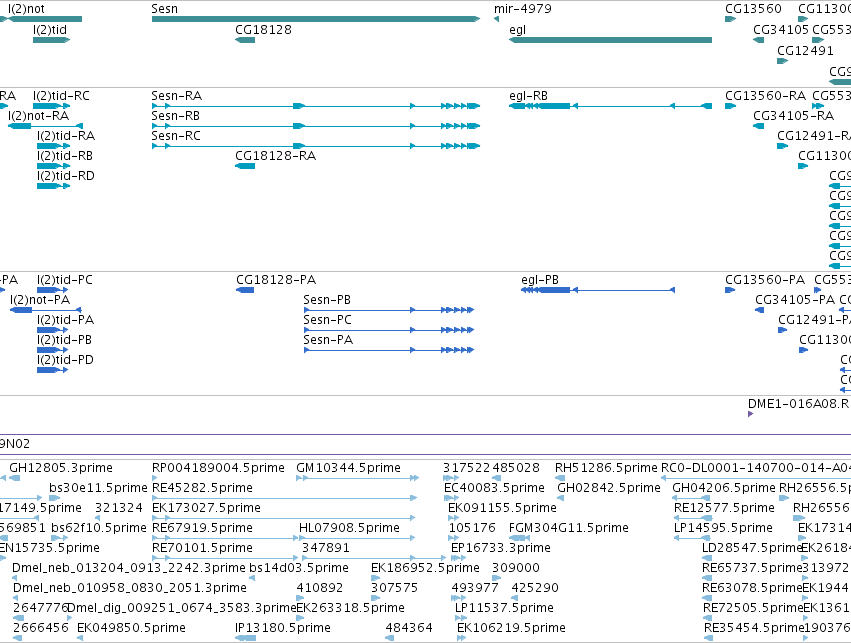Open the EK173027.5prime EST
The image size is (851, 643).
coord(283,518)
